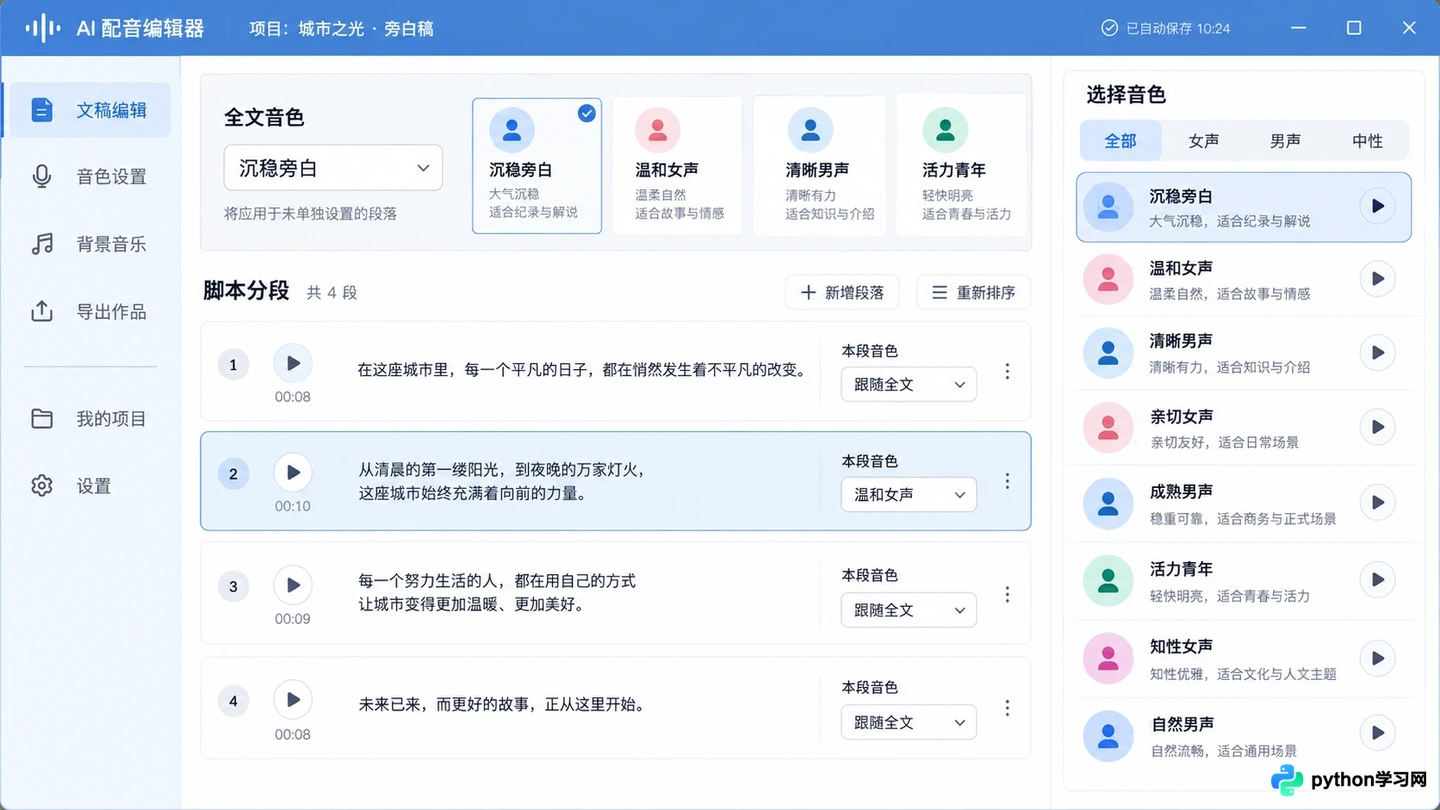The height and width of the screenshot is (810, 1440).
Task: Play the 知性女声 voice sample
Action: [1377, 658]
